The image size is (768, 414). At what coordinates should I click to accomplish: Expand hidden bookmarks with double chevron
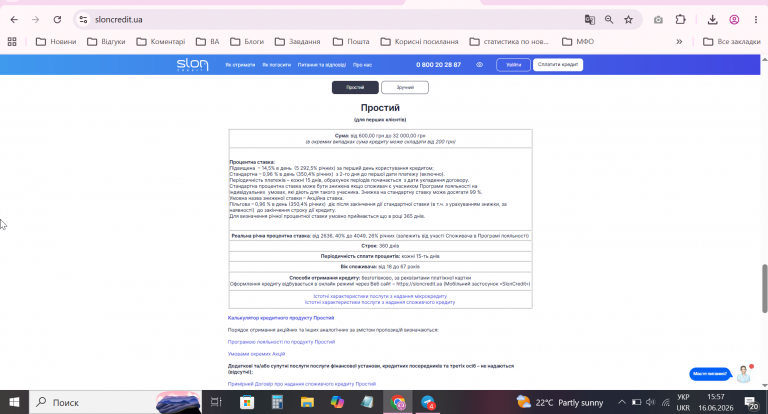679,42
